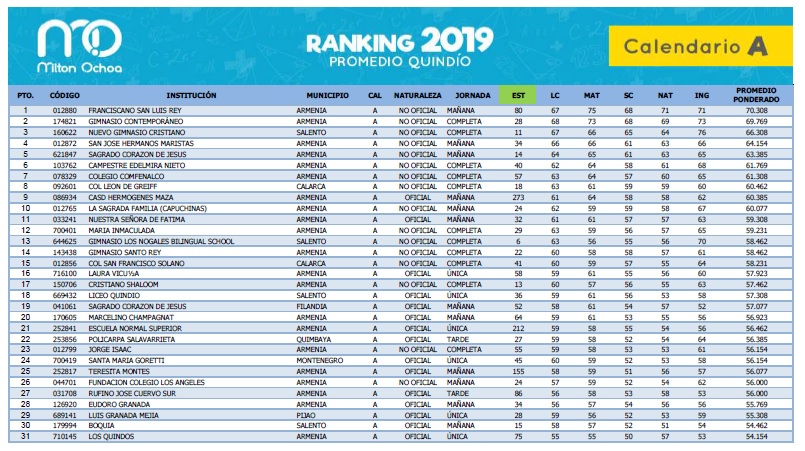The height and width of the screenshot is (451, 805).
Task: Click code 012880 in the first row
Action: click(x=64, y=110)
